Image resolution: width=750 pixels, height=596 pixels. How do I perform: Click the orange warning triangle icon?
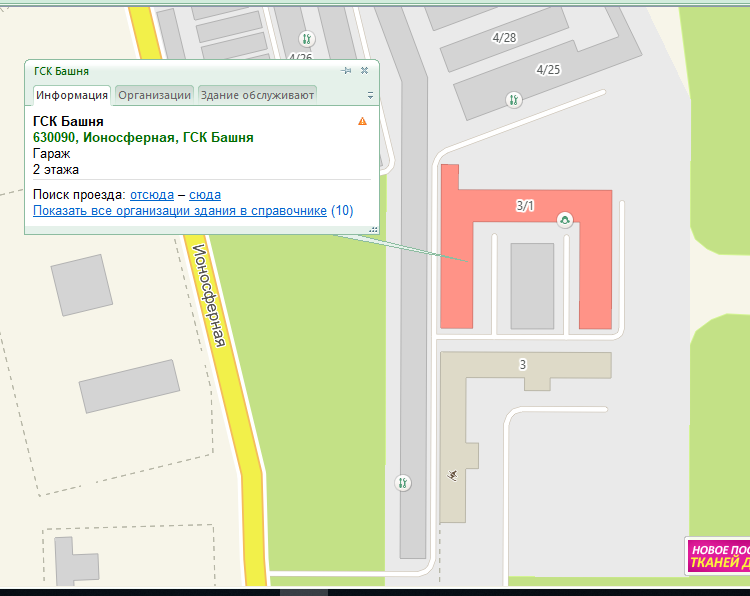[x=362, y=121]
